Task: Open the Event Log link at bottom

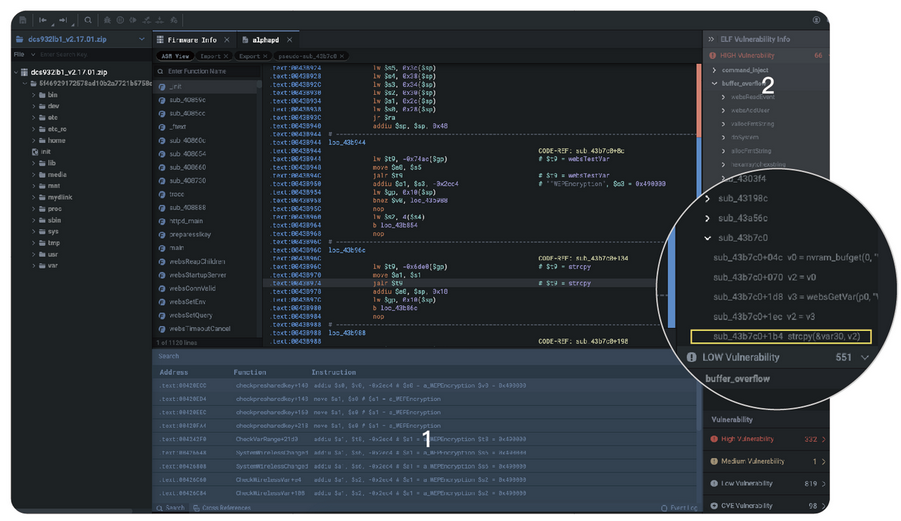Action: [x=679, y=508]
